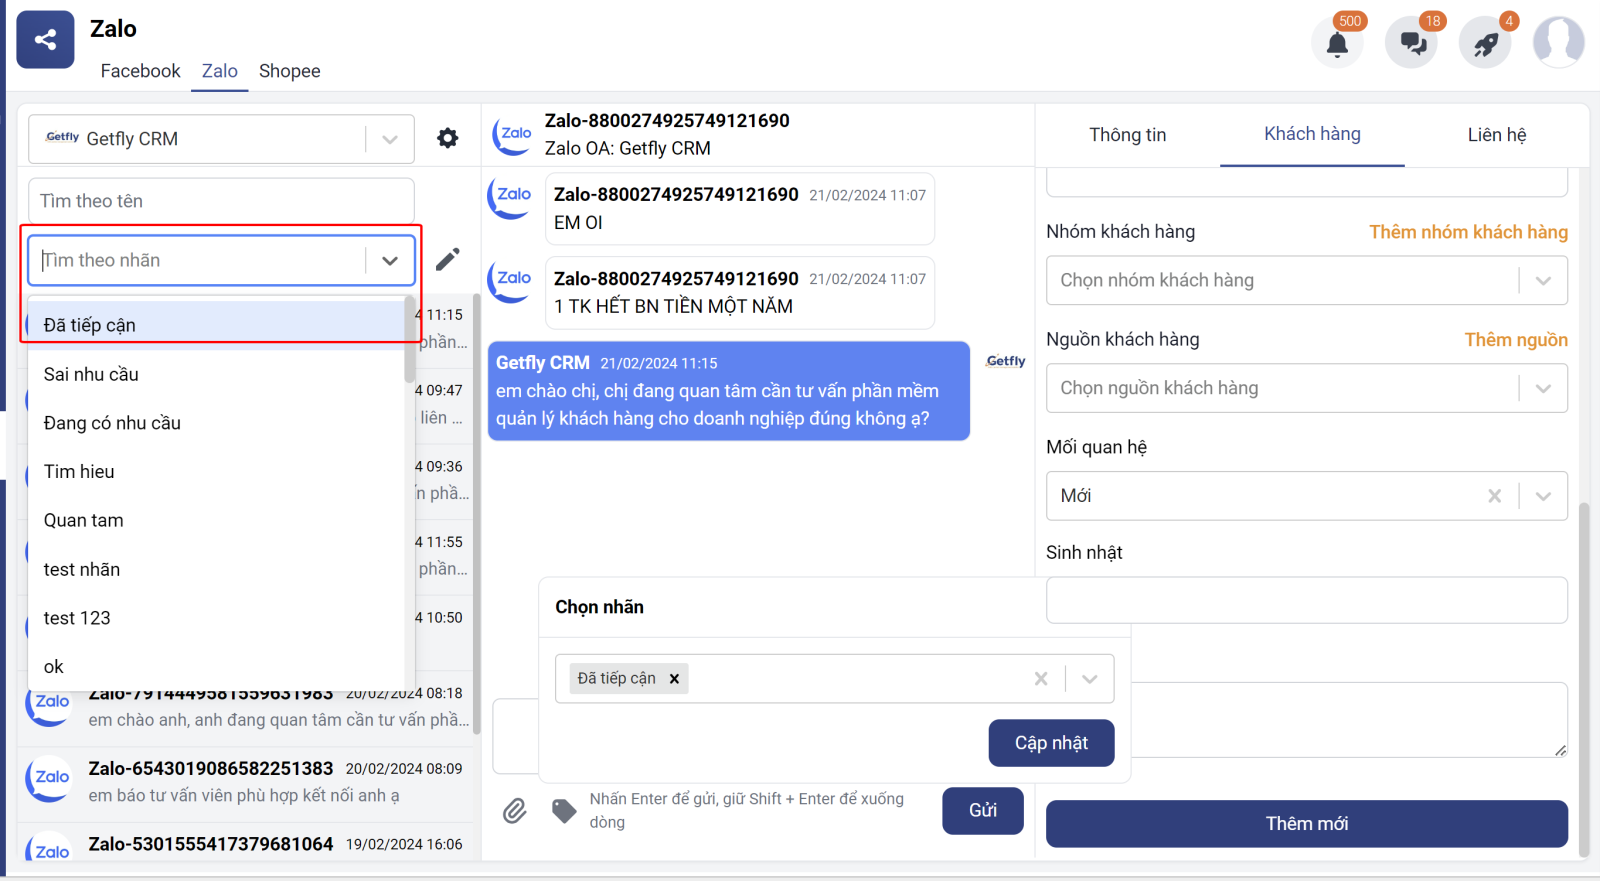The width and height of the screenshot is (1600, 881).
Task: Expand the Chọn nhãn label dropdown arrow
Action: click(1089, 679)
